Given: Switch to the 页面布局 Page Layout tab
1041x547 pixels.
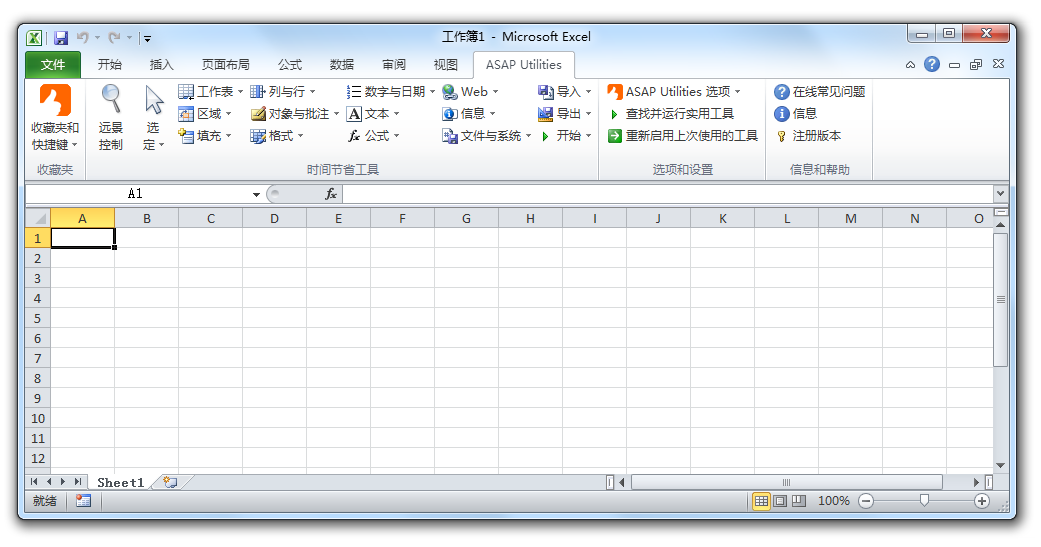Looking at the screenshot, I should click(x=226, y=64).
